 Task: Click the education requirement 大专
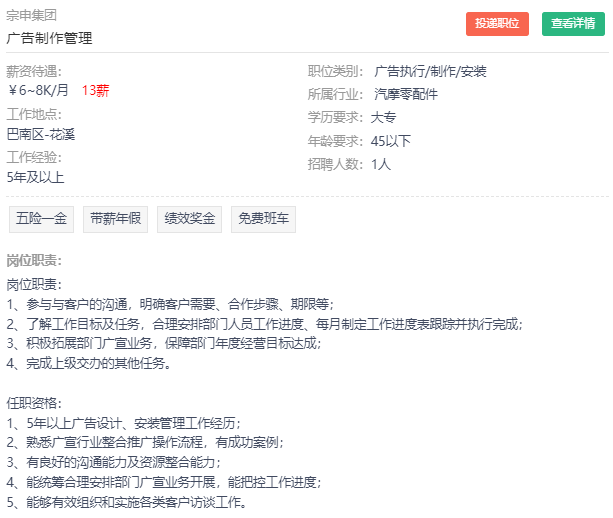coord(383,118)
